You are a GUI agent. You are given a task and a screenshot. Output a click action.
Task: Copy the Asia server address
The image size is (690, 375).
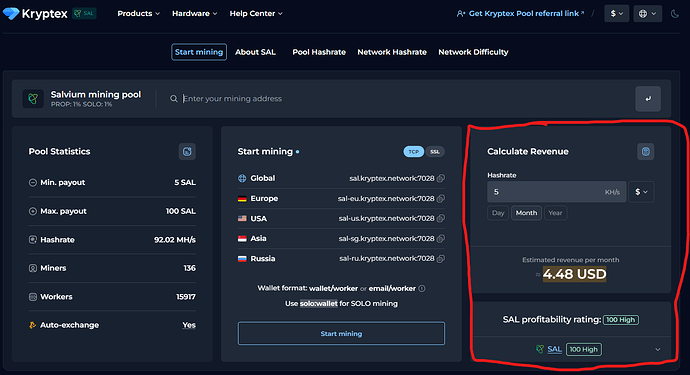pos(440,239)
